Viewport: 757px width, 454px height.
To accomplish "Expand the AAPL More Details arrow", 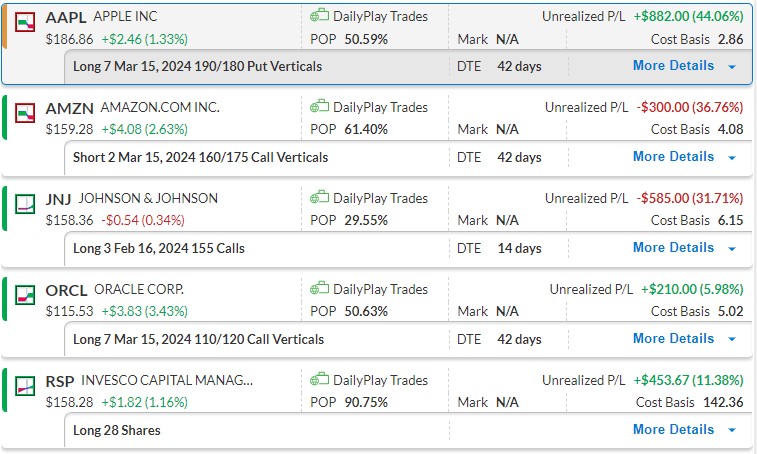I will (732, 67).
